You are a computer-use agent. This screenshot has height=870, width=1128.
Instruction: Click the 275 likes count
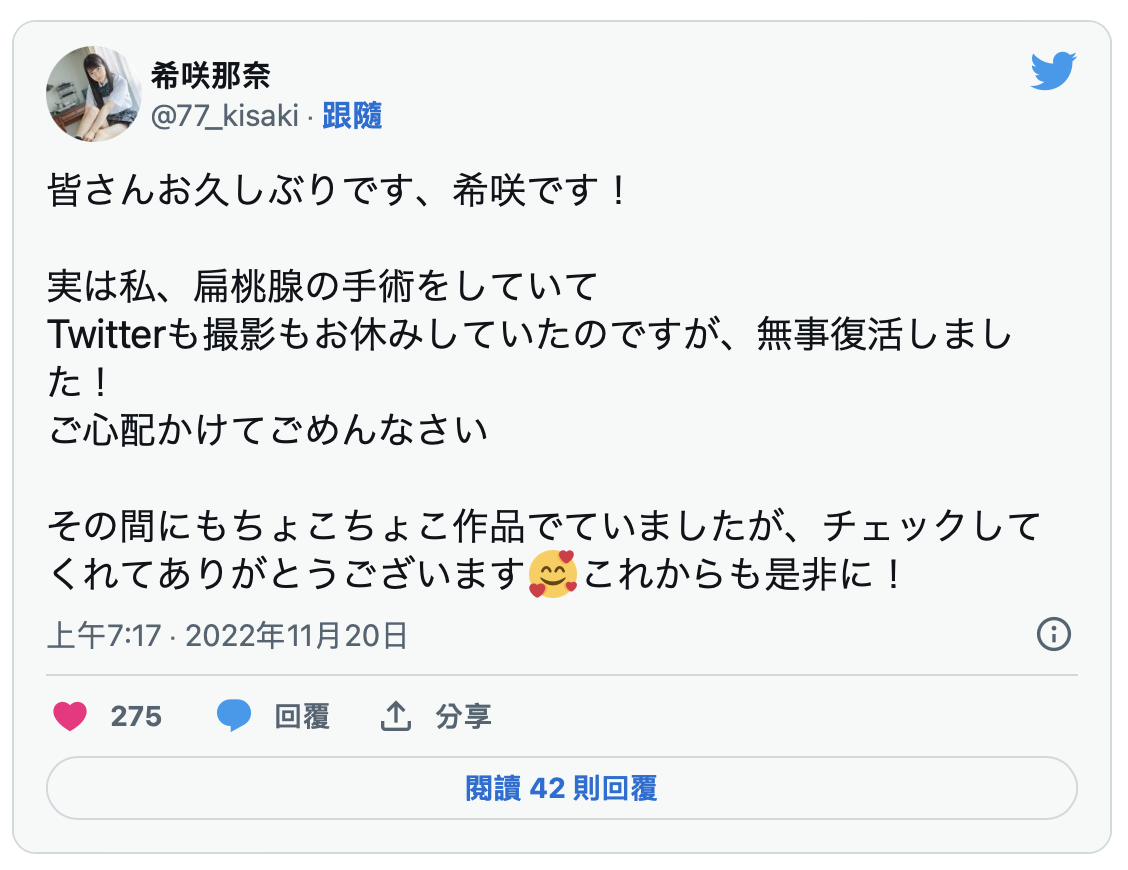(136, 716)
